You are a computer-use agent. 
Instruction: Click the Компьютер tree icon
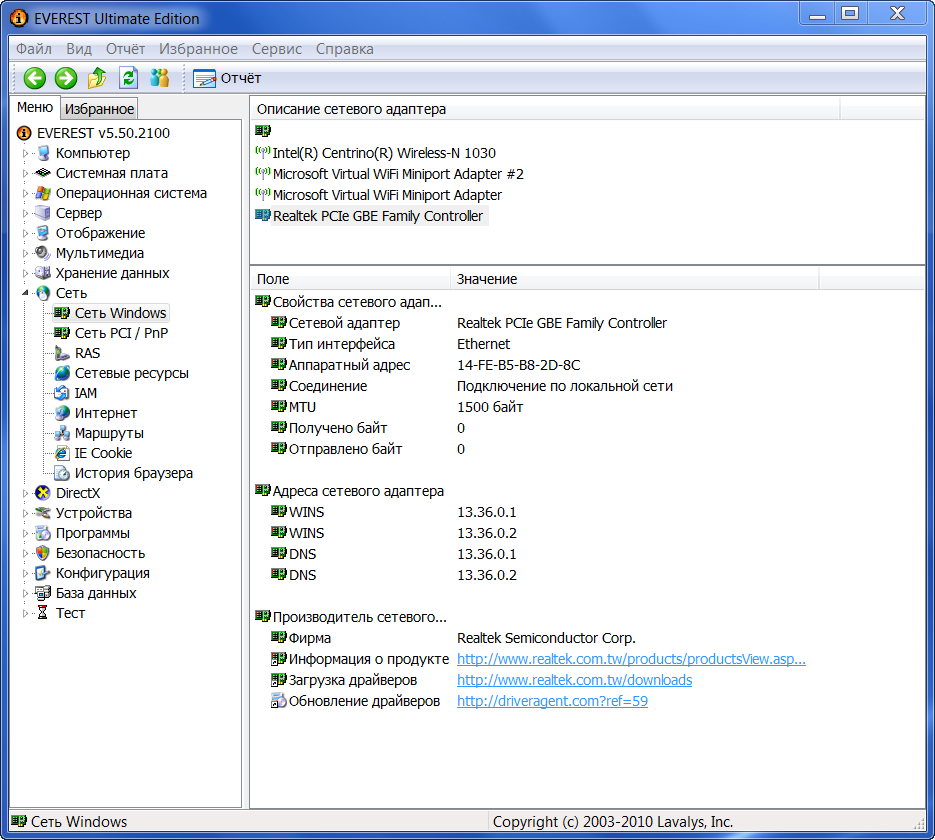[x=43, y=153]
